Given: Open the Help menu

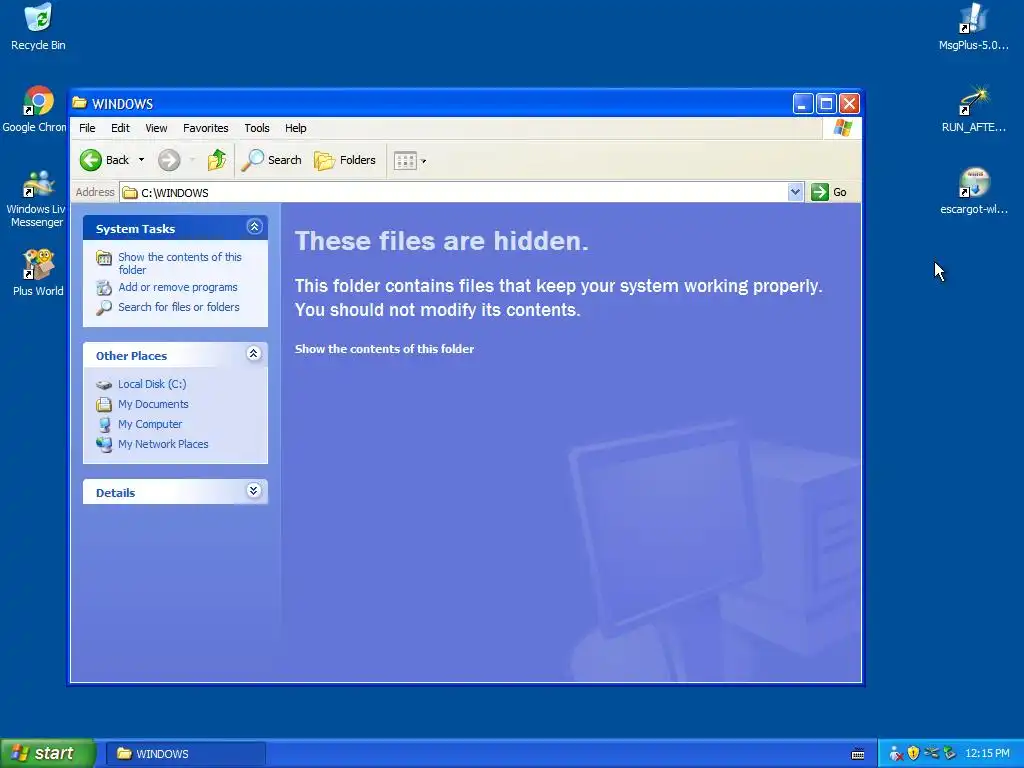Looking at the screenshot, I should pos(295,128).
